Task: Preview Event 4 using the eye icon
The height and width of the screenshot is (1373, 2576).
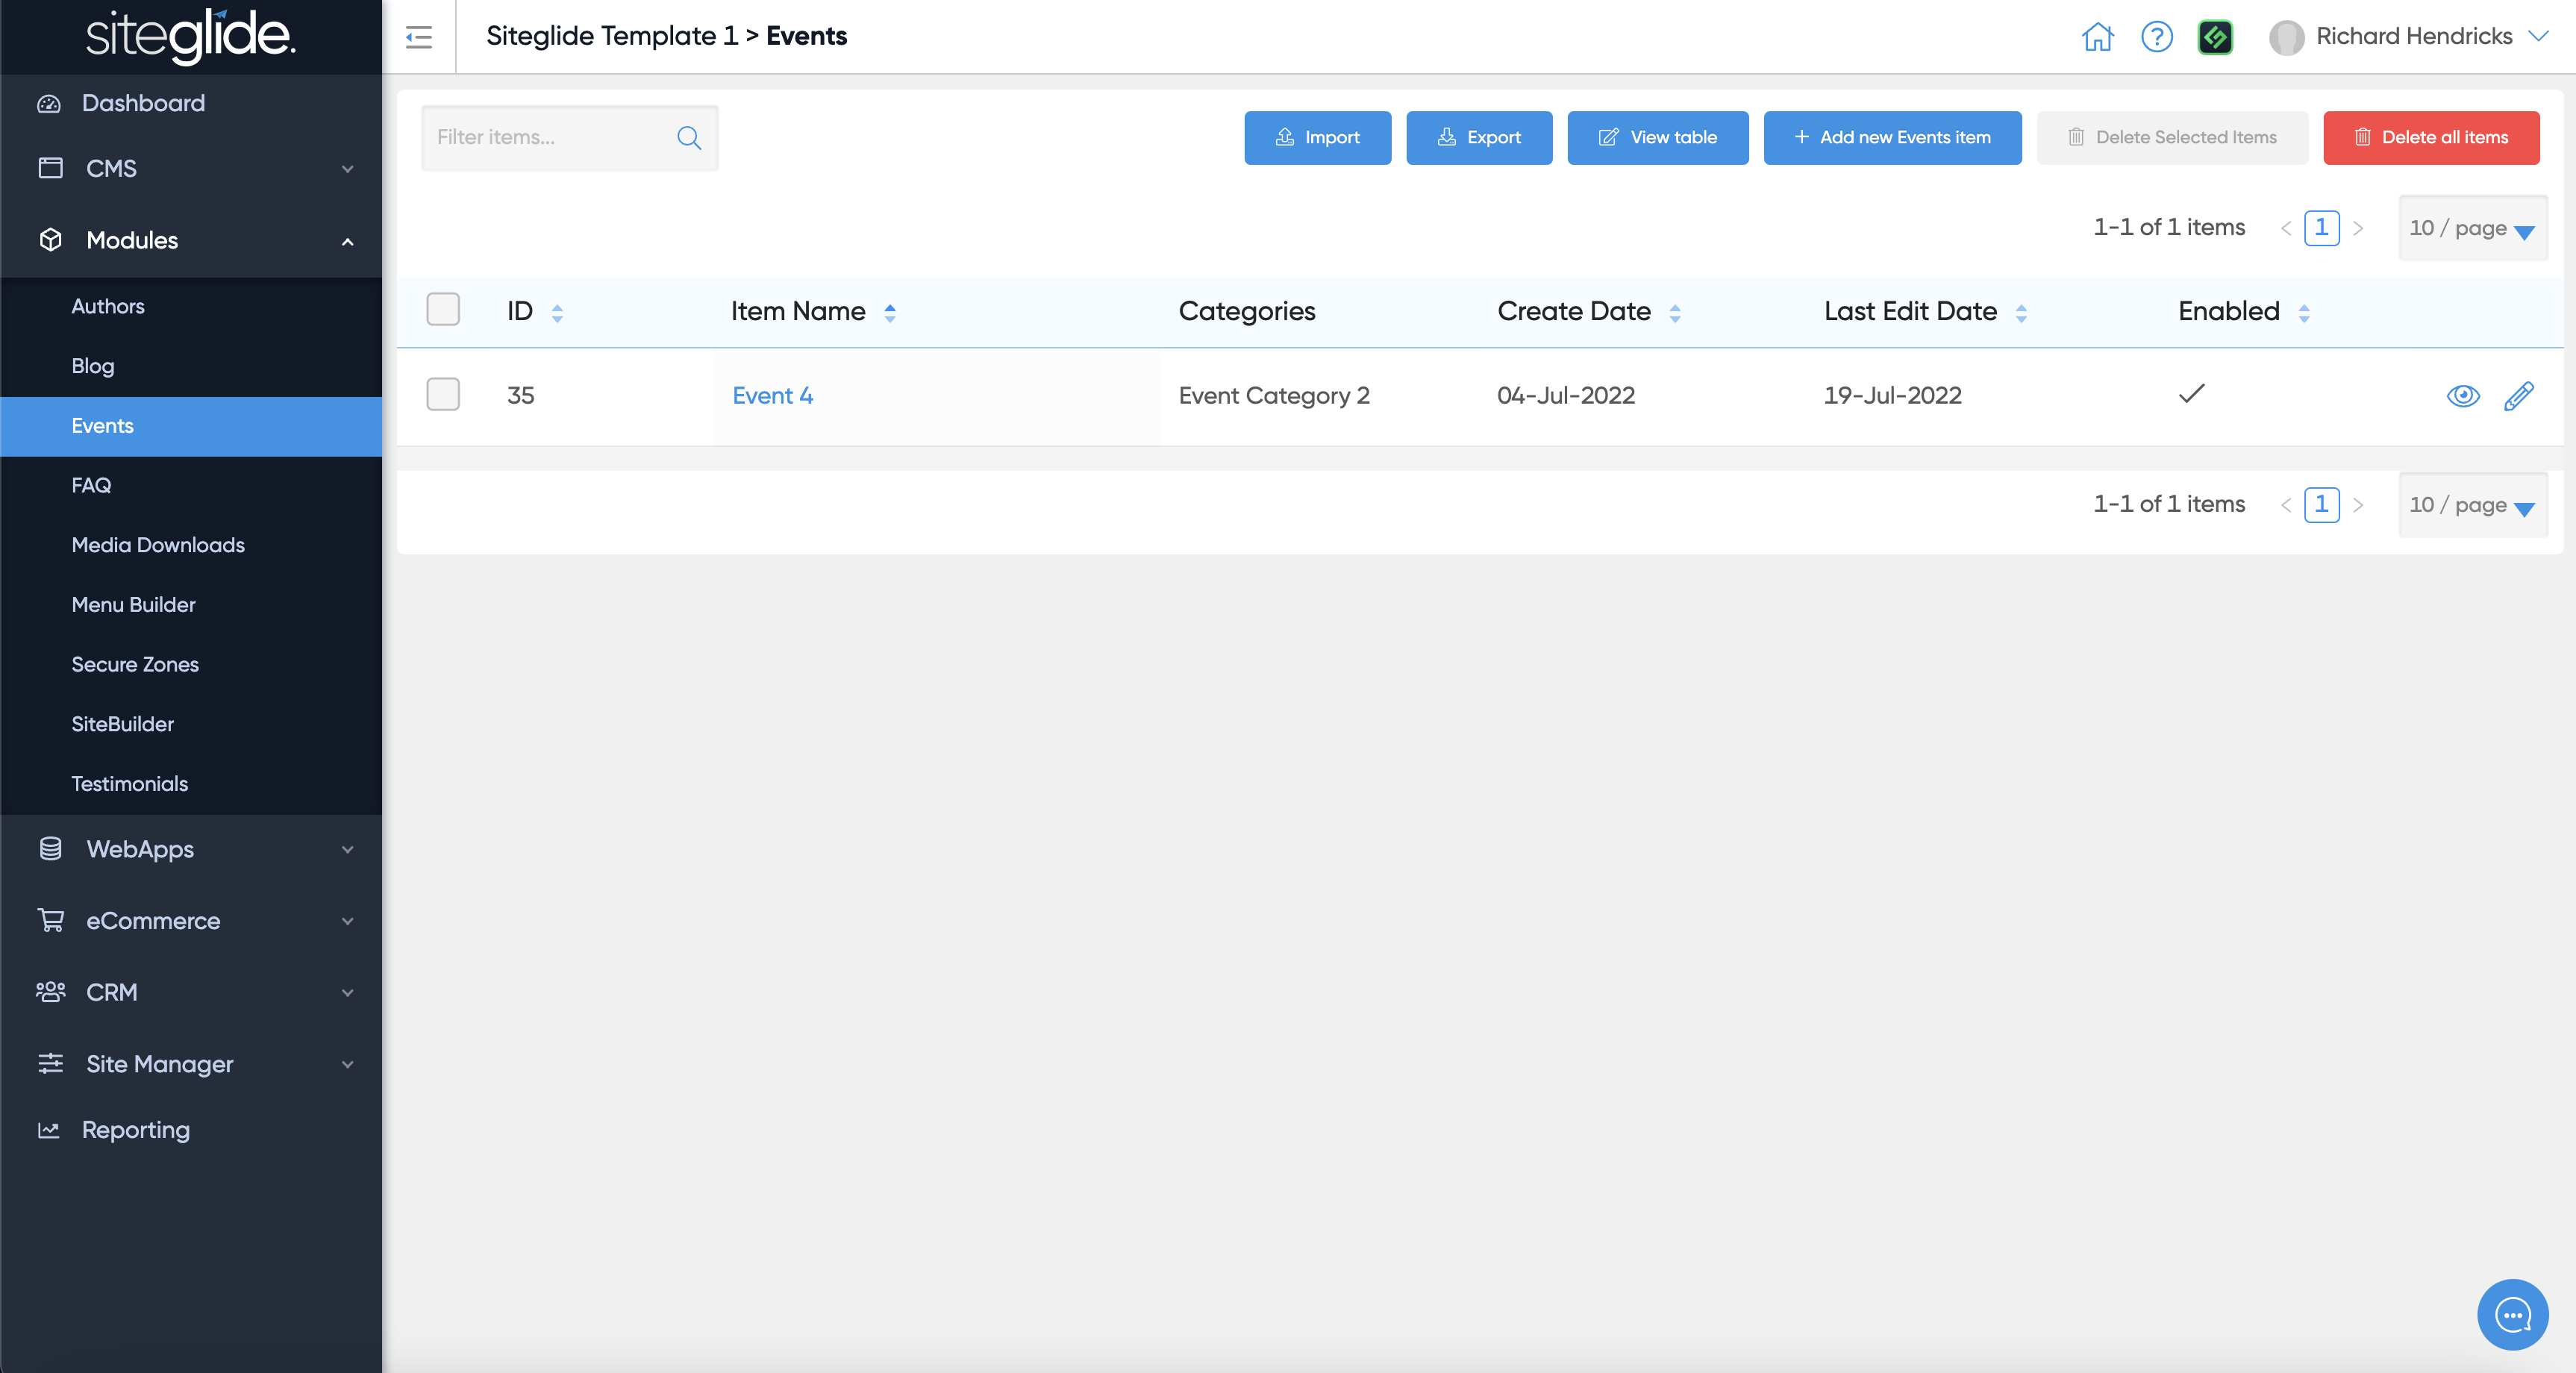Action: point(2463,396)
